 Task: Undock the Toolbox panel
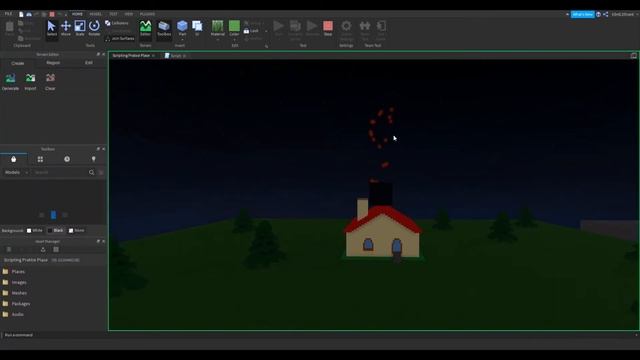tap(98, 149)
